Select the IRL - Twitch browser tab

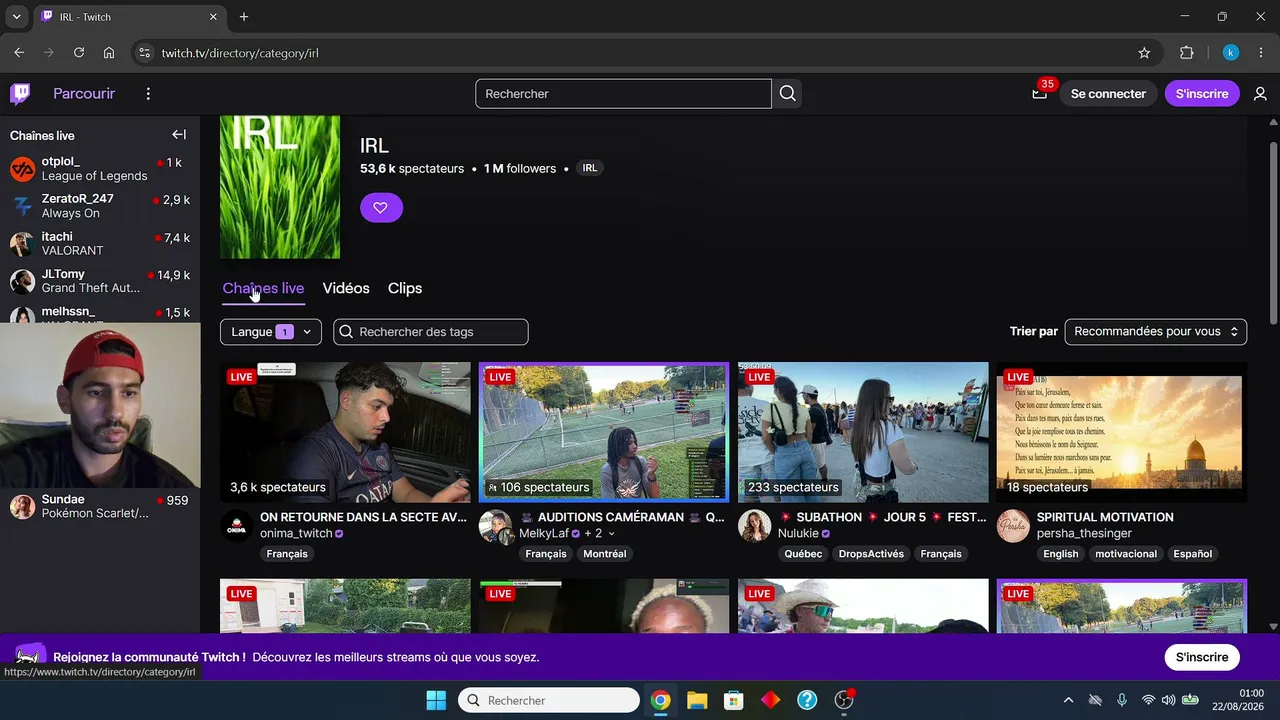(130, 17)
